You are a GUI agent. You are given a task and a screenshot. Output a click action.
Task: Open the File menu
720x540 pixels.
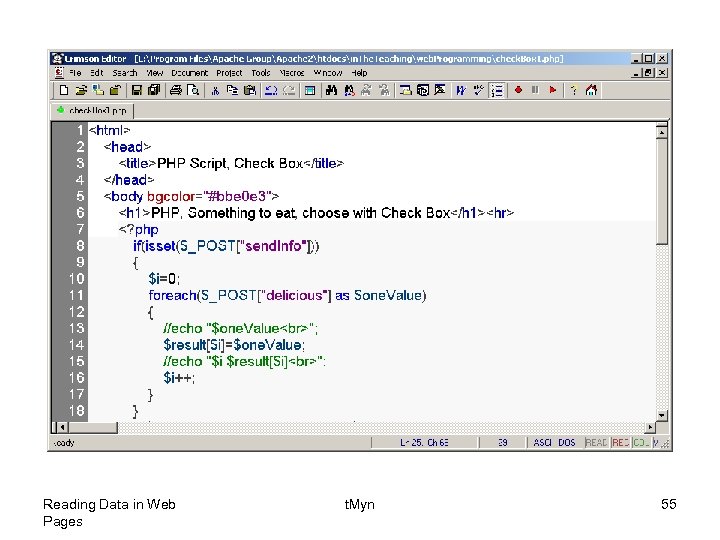click(x=75, y=73)
